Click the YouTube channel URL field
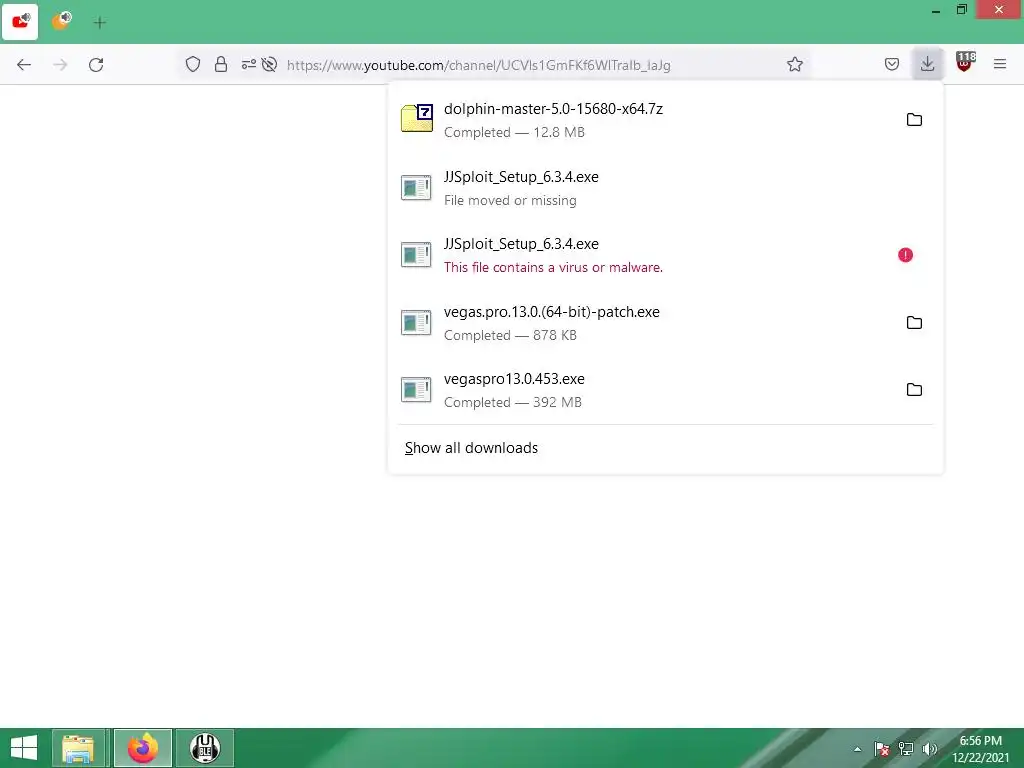The width and height of the screenshot is (1024, 768). point(479,65)
